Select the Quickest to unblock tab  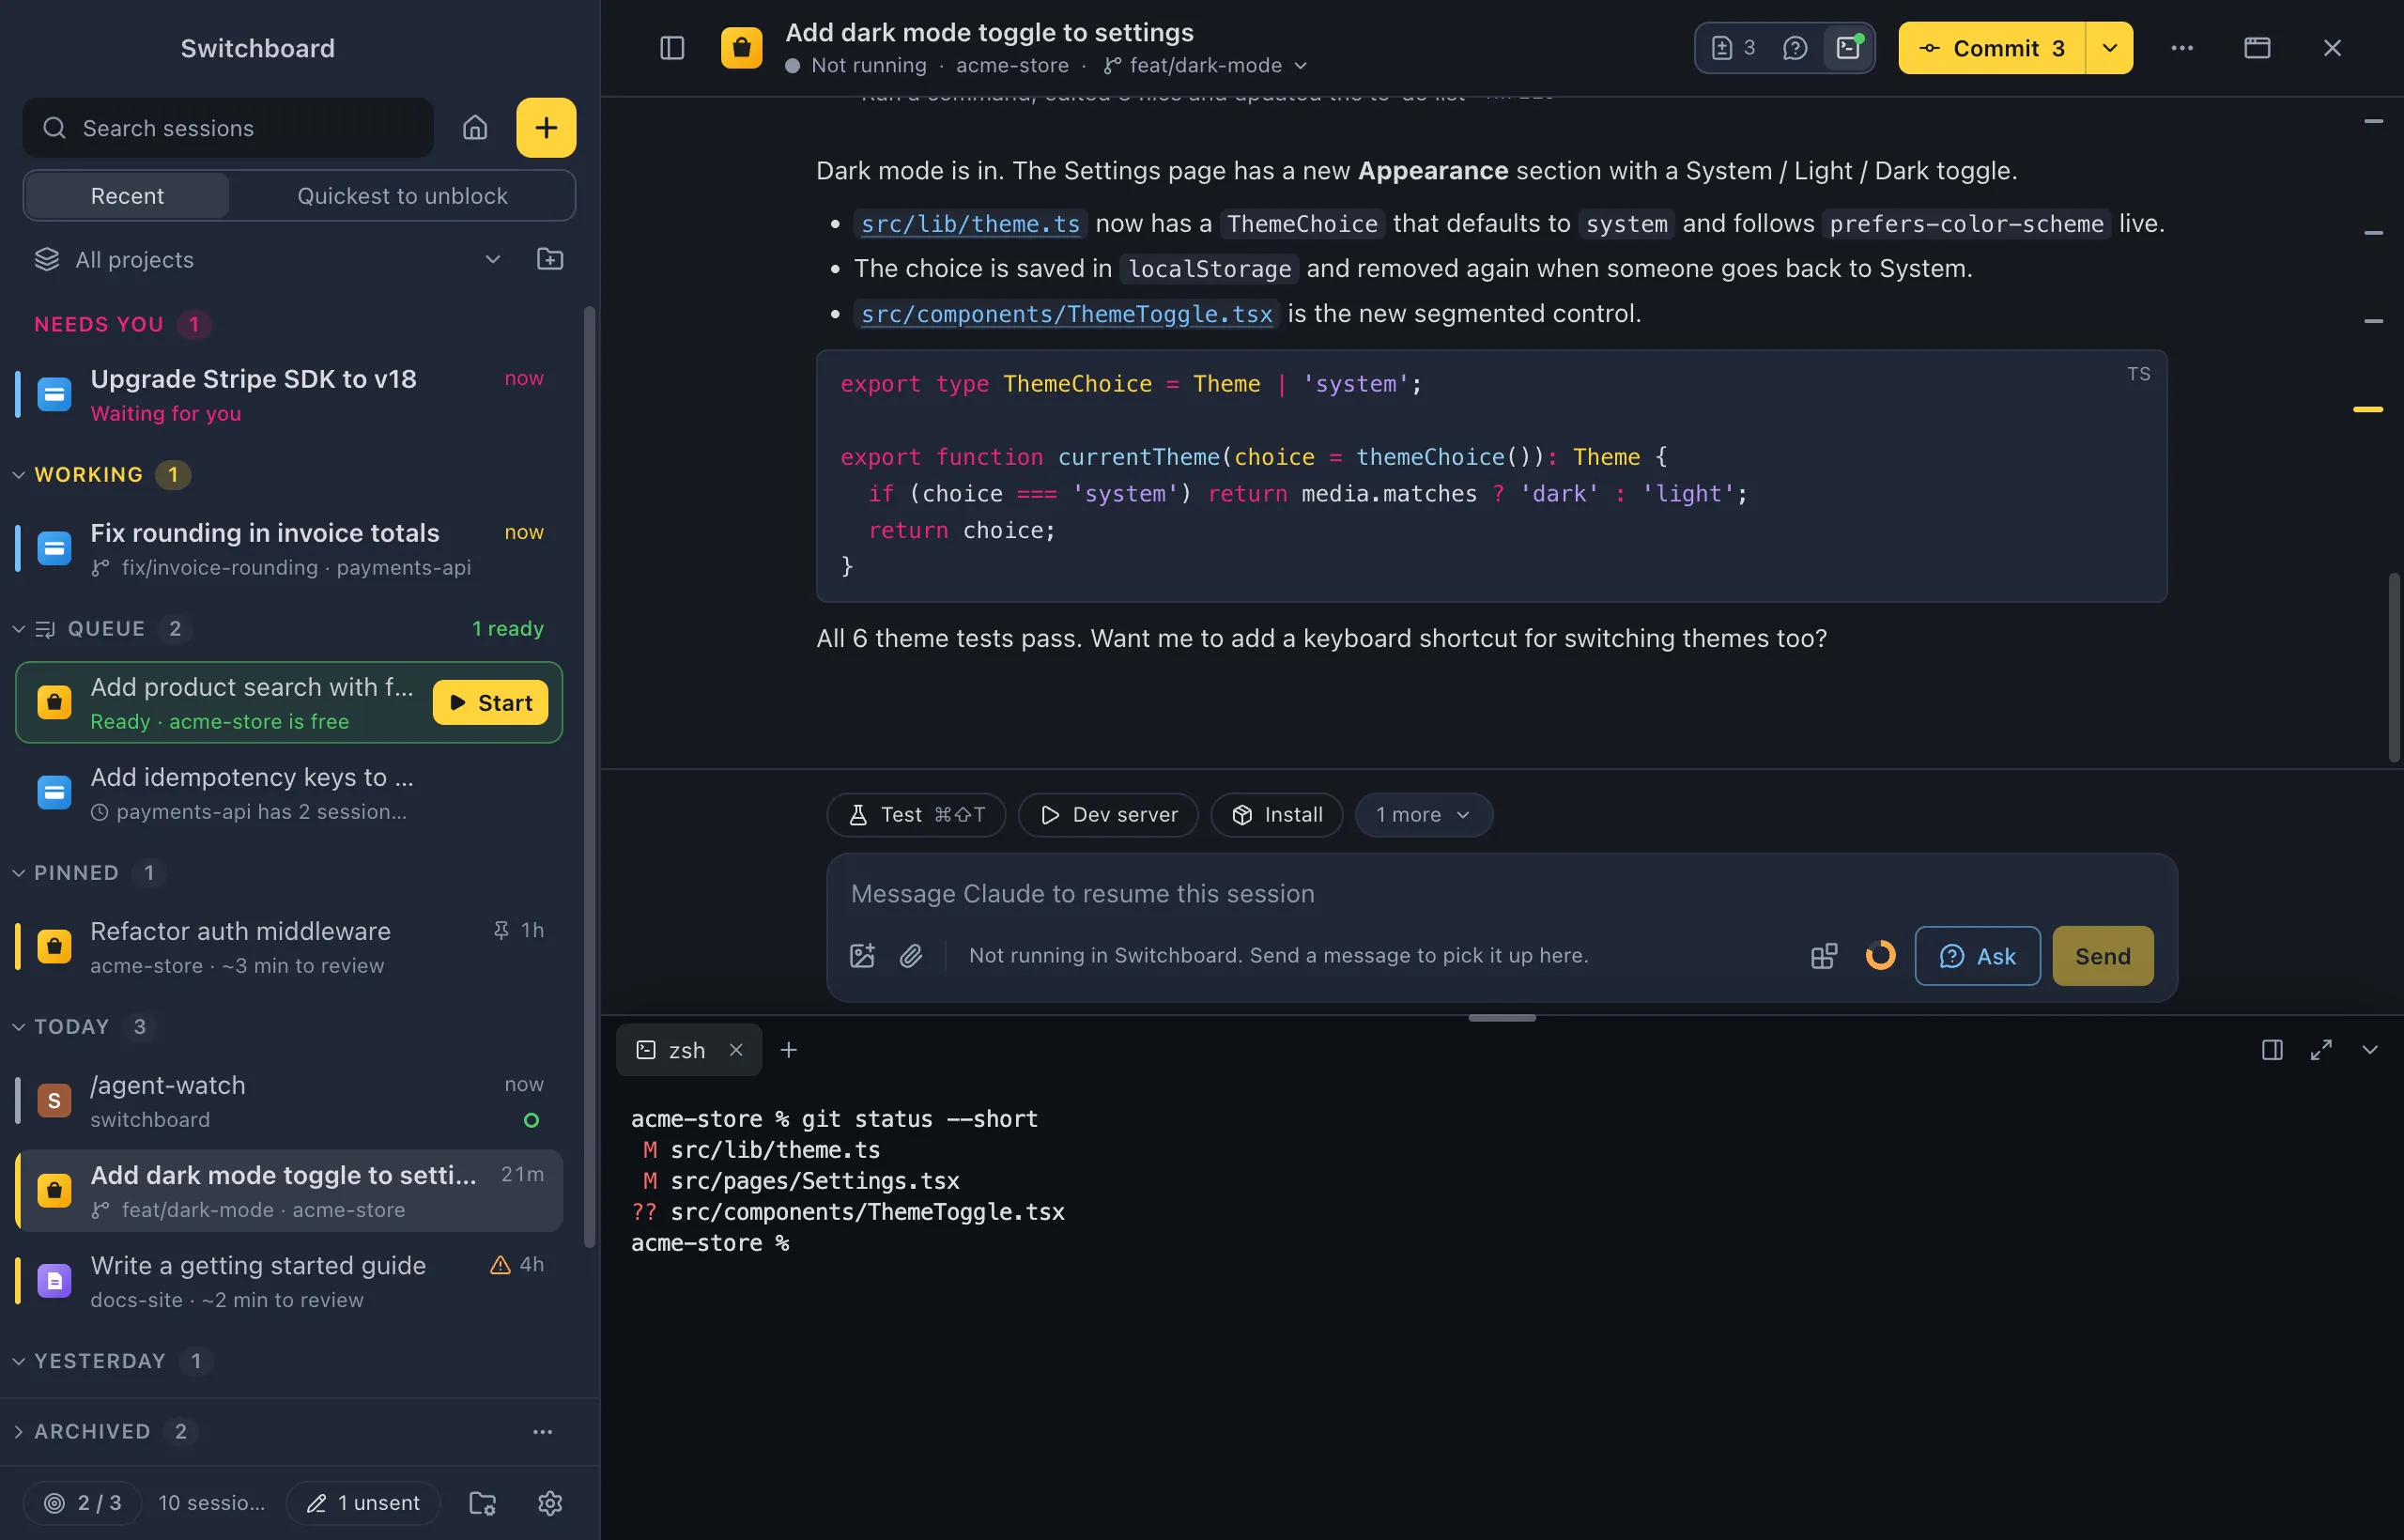tap(402, 196)
